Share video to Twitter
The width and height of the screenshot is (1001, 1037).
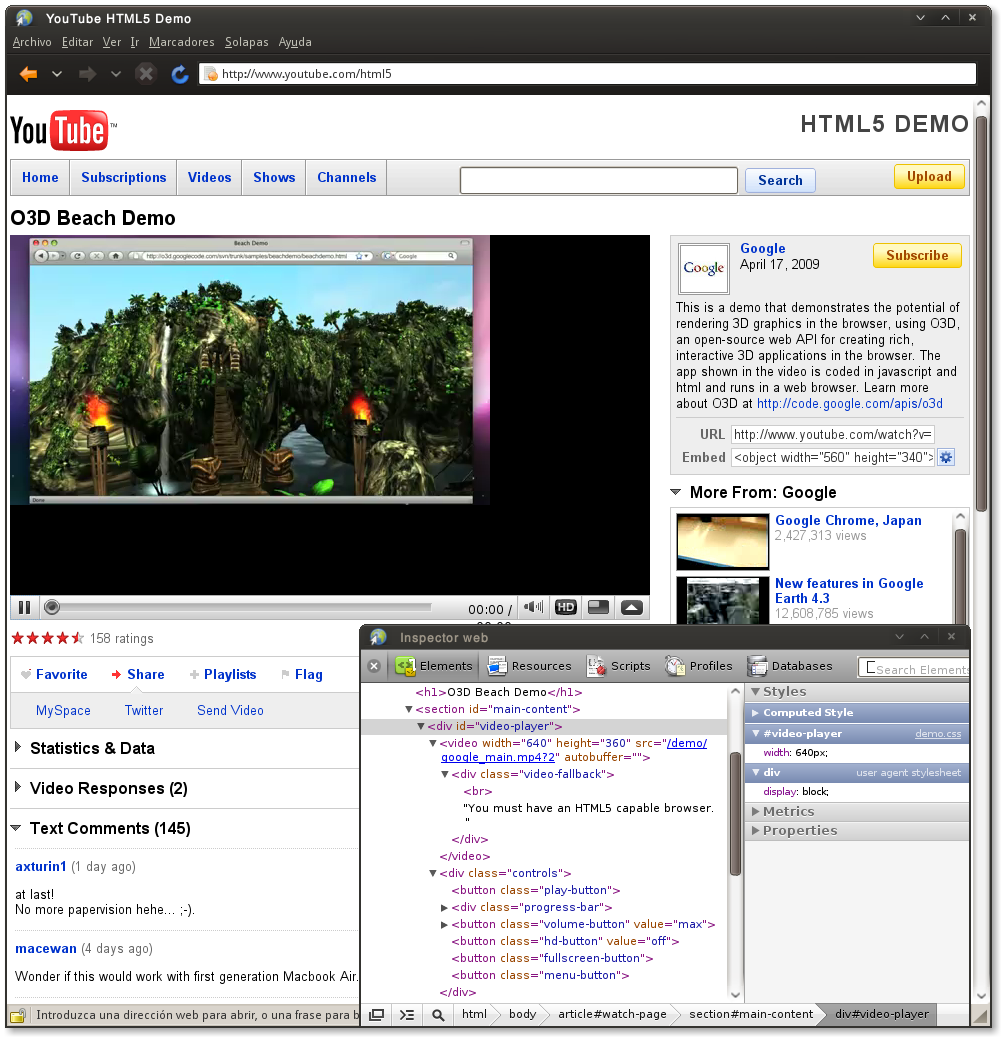click(143, 710)
